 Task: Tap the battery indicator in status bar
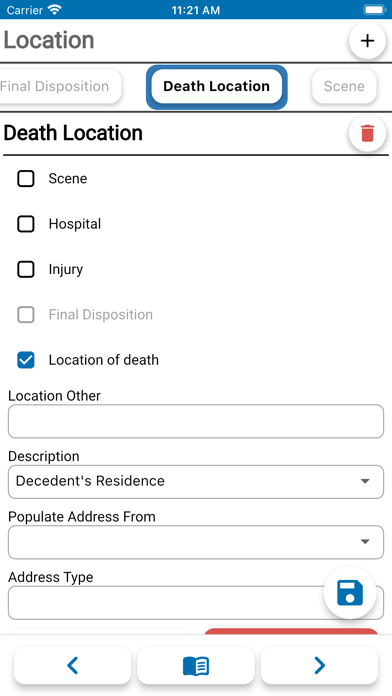[375, 10]
